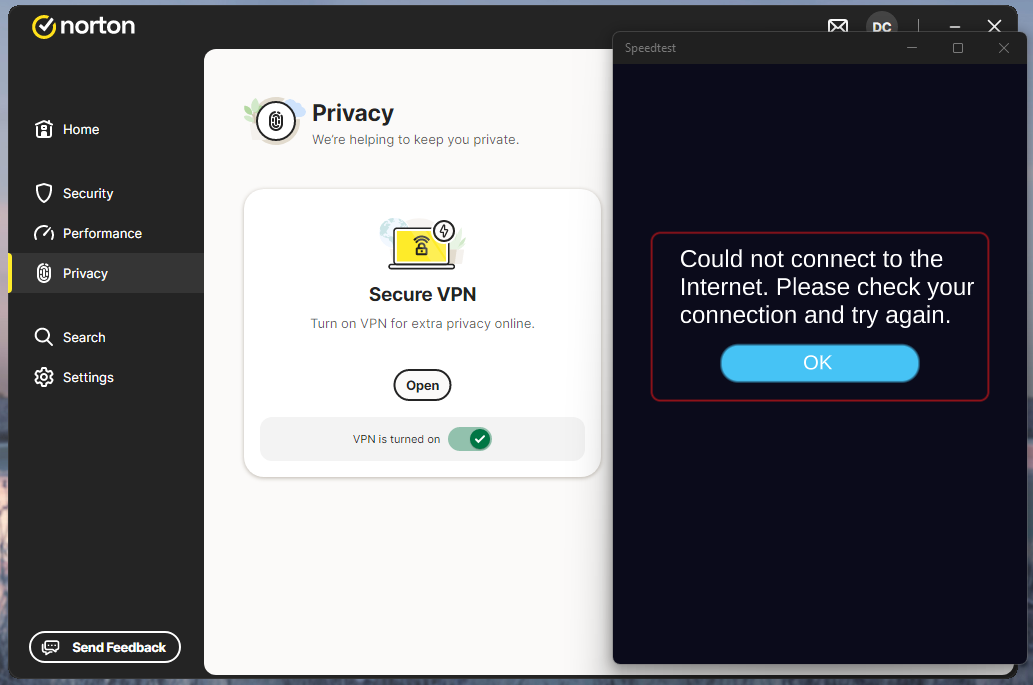Click the Security shield icon
1033x685 pixels.
(43, 193)
